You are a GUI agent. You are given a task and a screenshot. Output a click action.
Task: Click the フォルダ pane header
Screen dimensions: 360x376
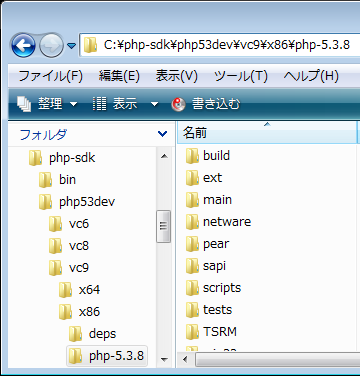(92, 134)
